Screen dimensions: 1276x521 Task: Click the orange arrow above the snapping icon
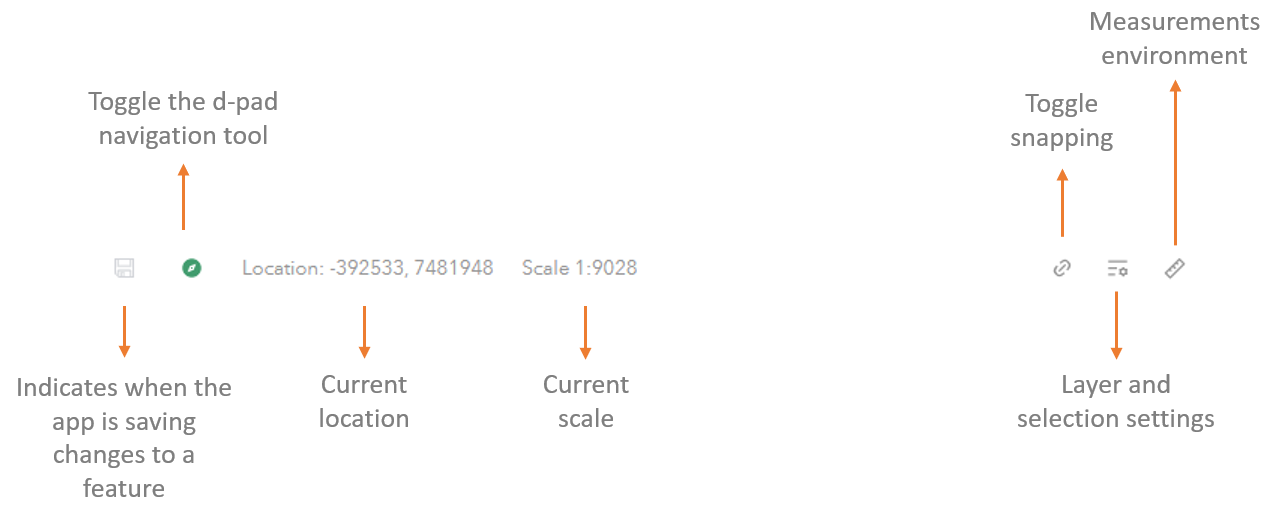(x=1062, y=202)
